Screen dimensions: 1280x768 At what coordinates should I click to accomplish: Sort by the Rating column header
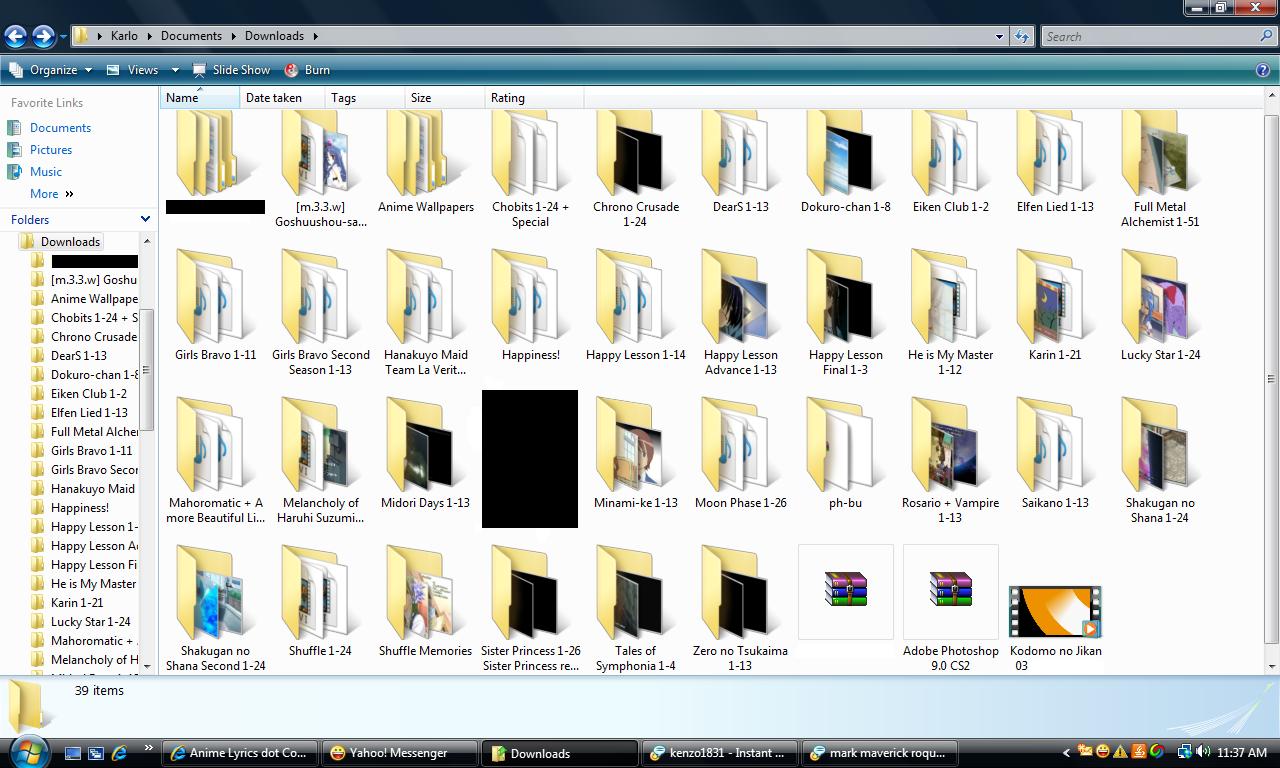[x=534, y=98]
